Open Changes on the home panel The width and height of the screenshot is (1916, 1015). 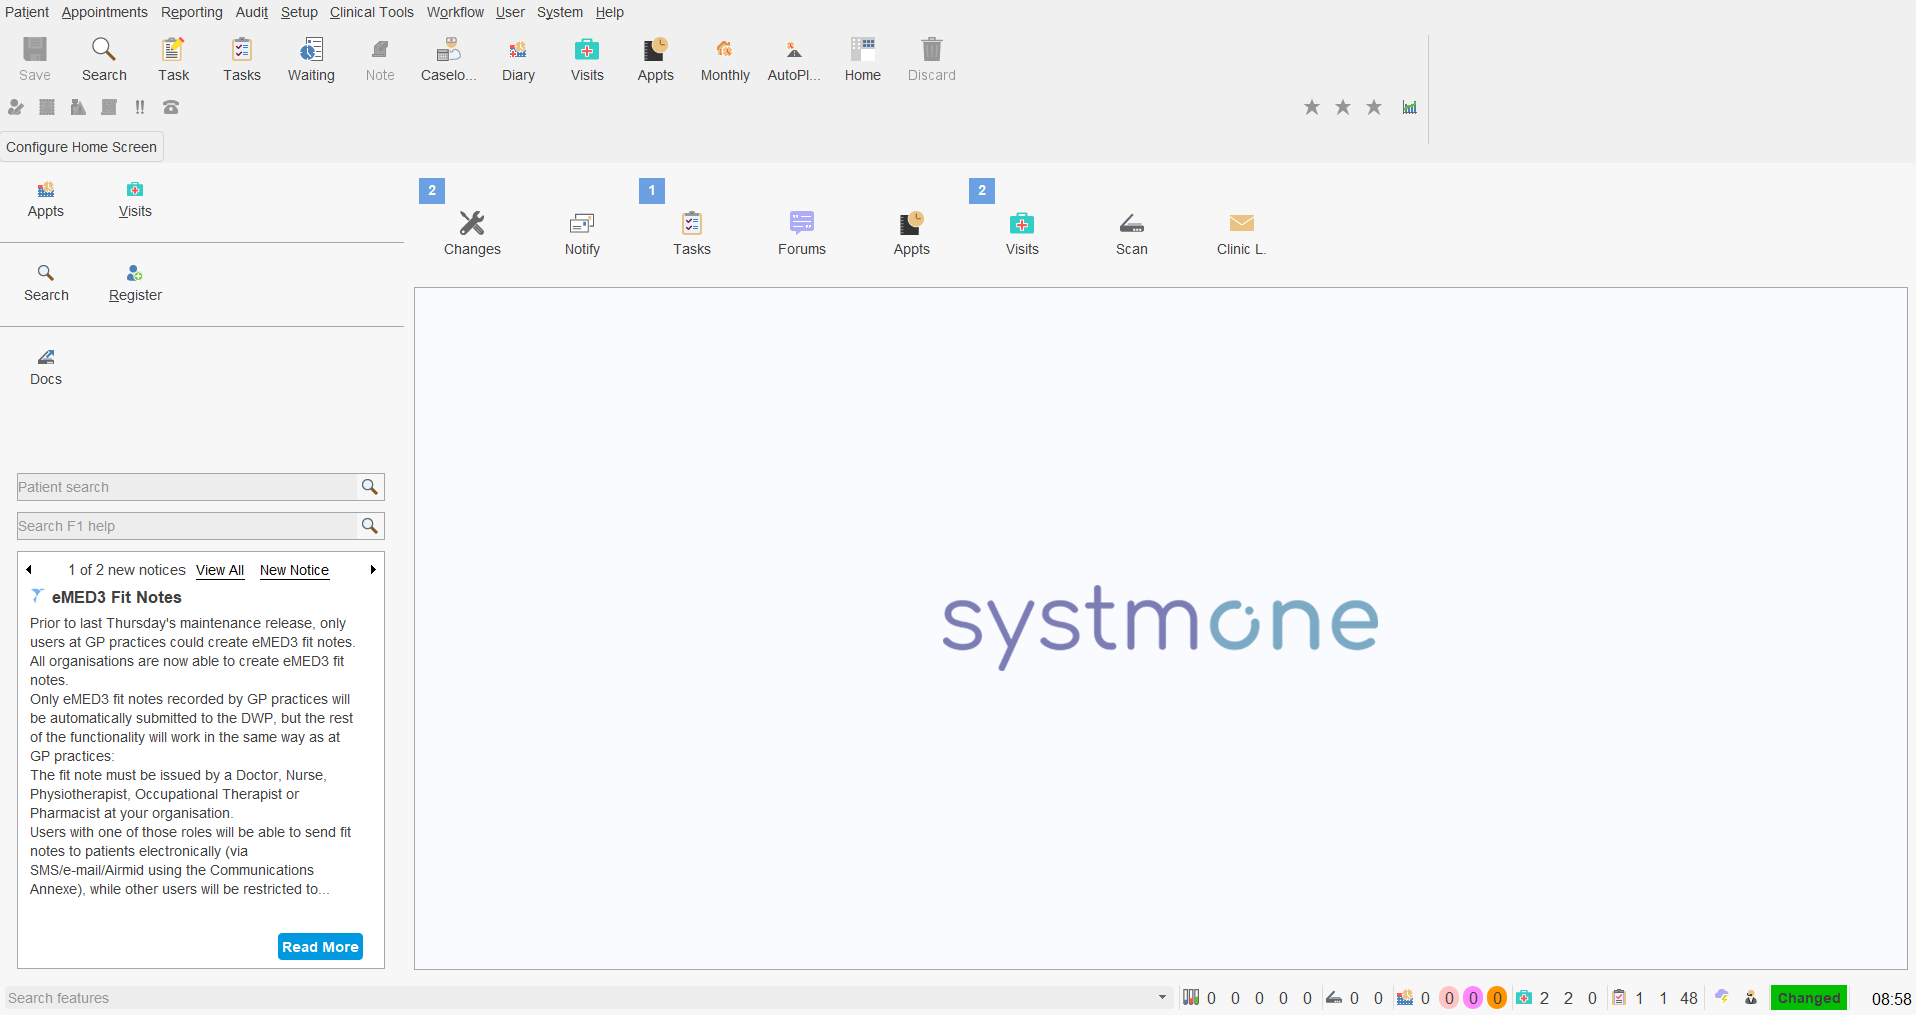pyautogui.click(x=472, y=233)
